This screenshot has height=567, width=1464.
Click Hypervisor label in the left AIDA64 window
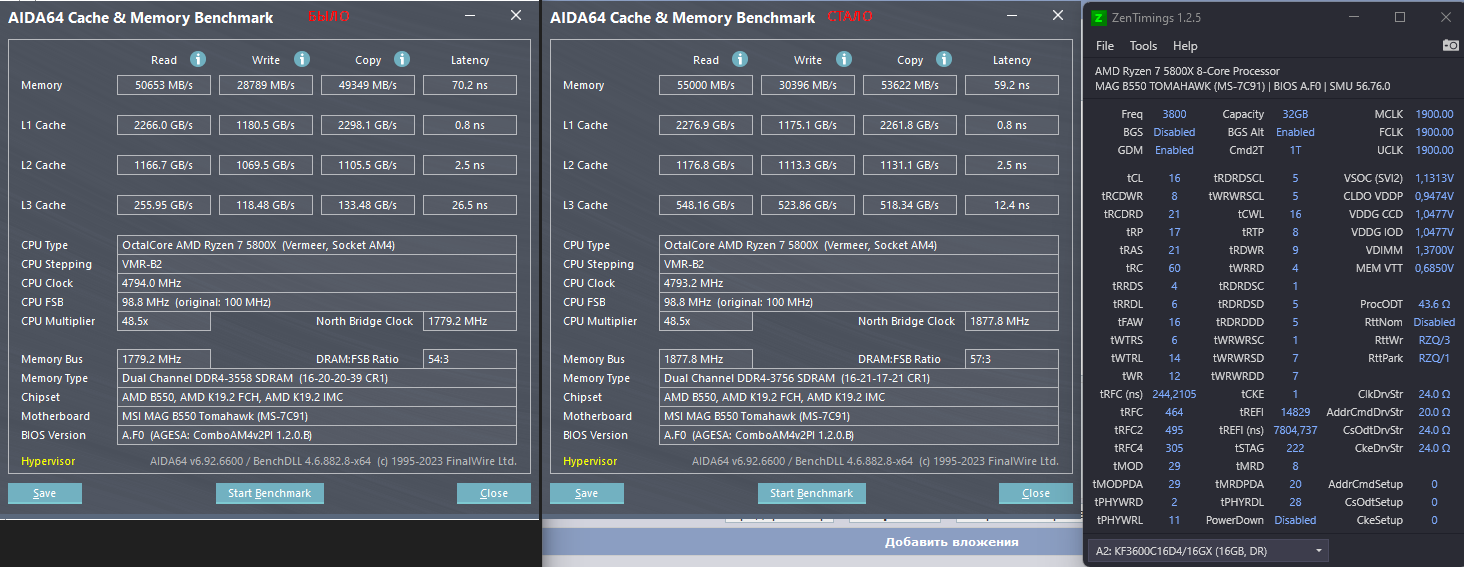(48, 461)
